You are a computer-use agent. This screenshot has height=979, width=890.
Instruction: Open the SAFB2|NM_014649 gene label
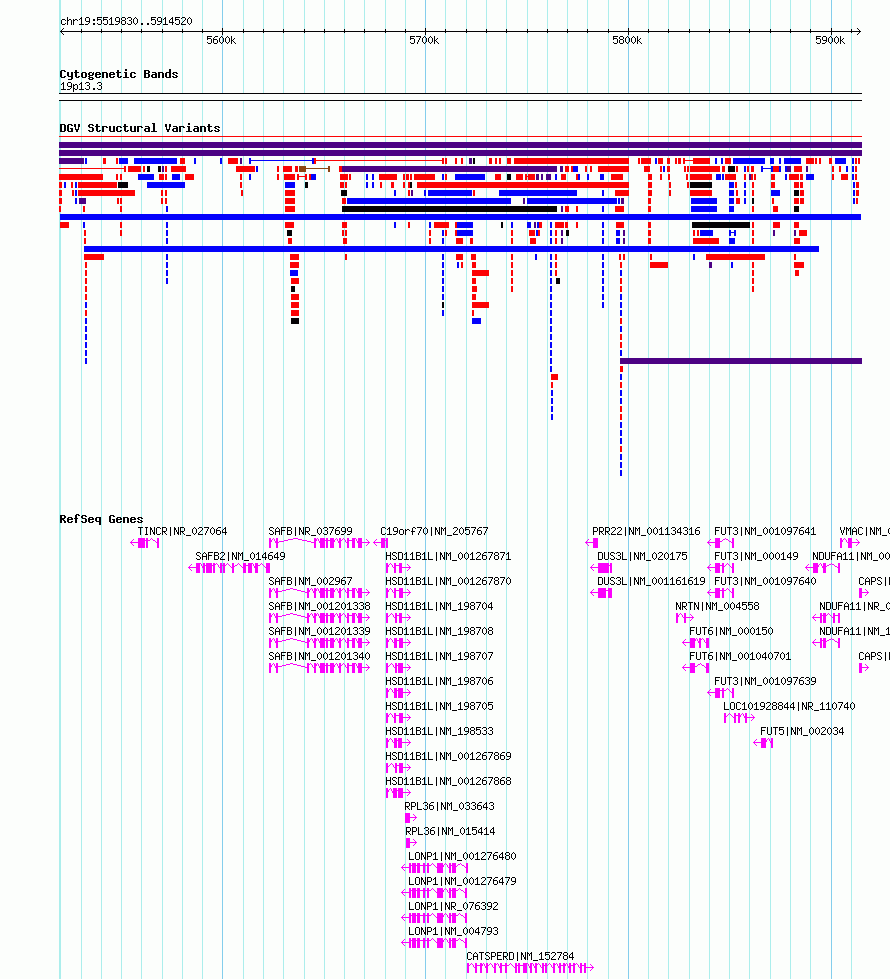click(240, 556)
